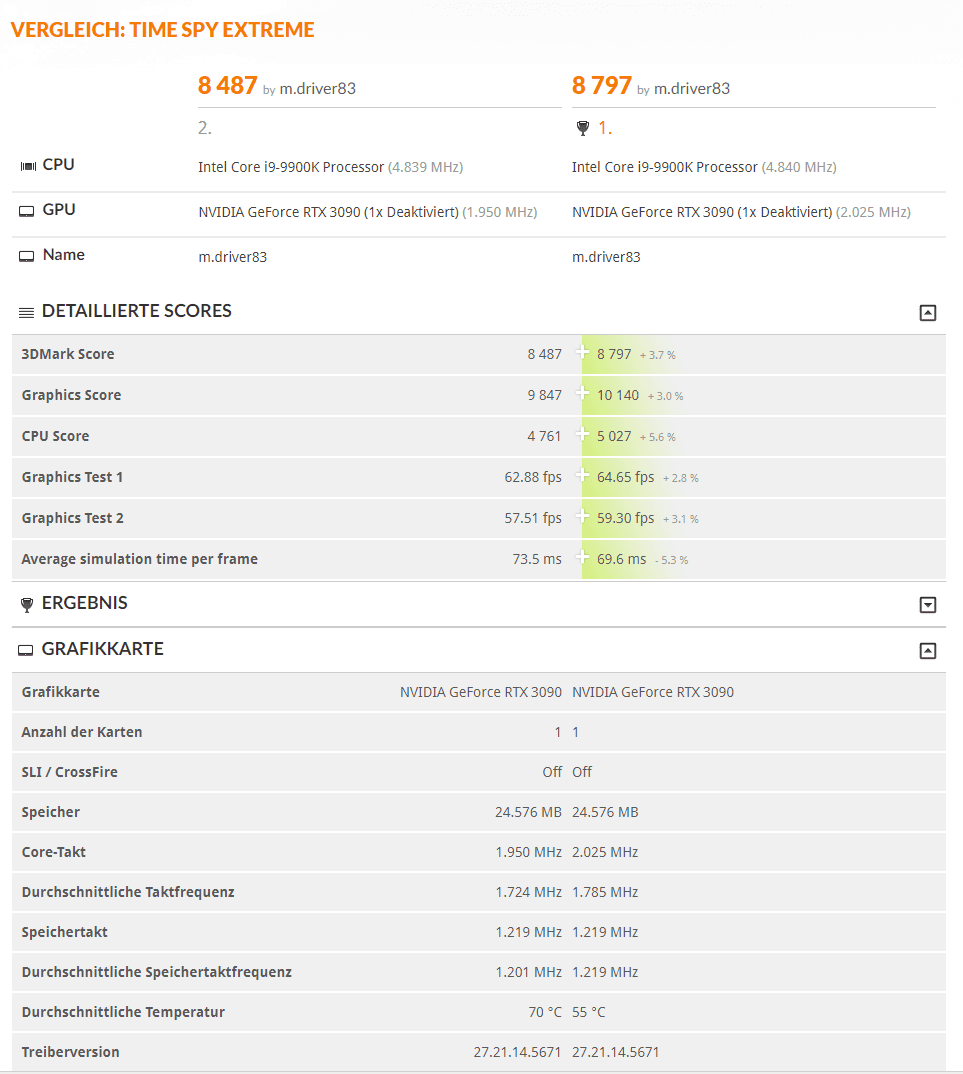Click GPU text with 1.950 MHz clock
The height and width of the screenshot is (1074, 963).
pyautogui.click(x=368, y=212)
